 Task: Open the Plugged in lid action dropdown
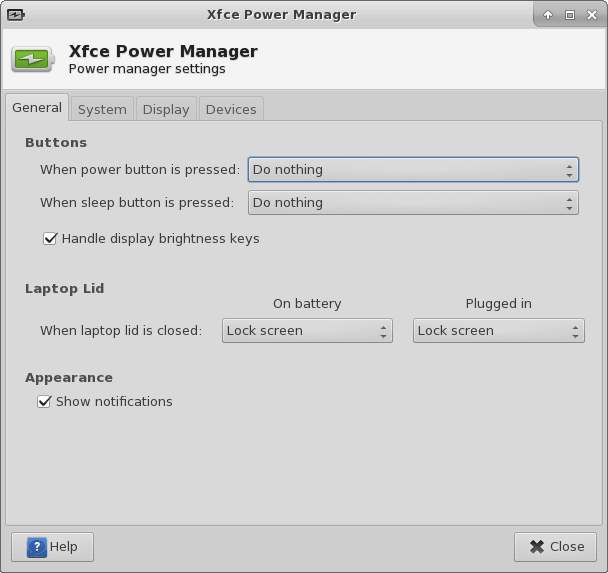coord(498,331)
